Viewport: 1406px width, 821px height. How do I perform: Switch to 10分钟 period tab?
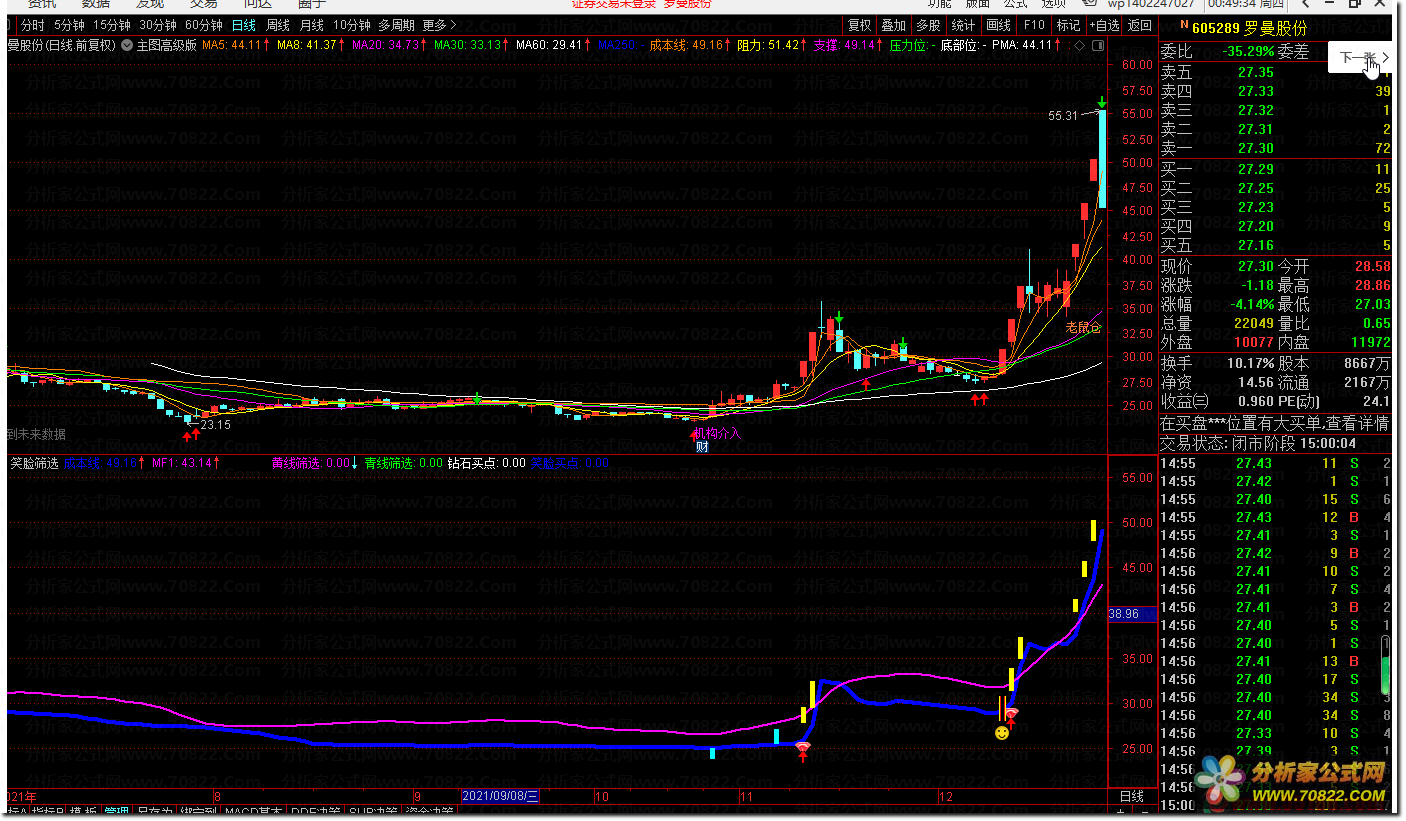pos(352,25)
